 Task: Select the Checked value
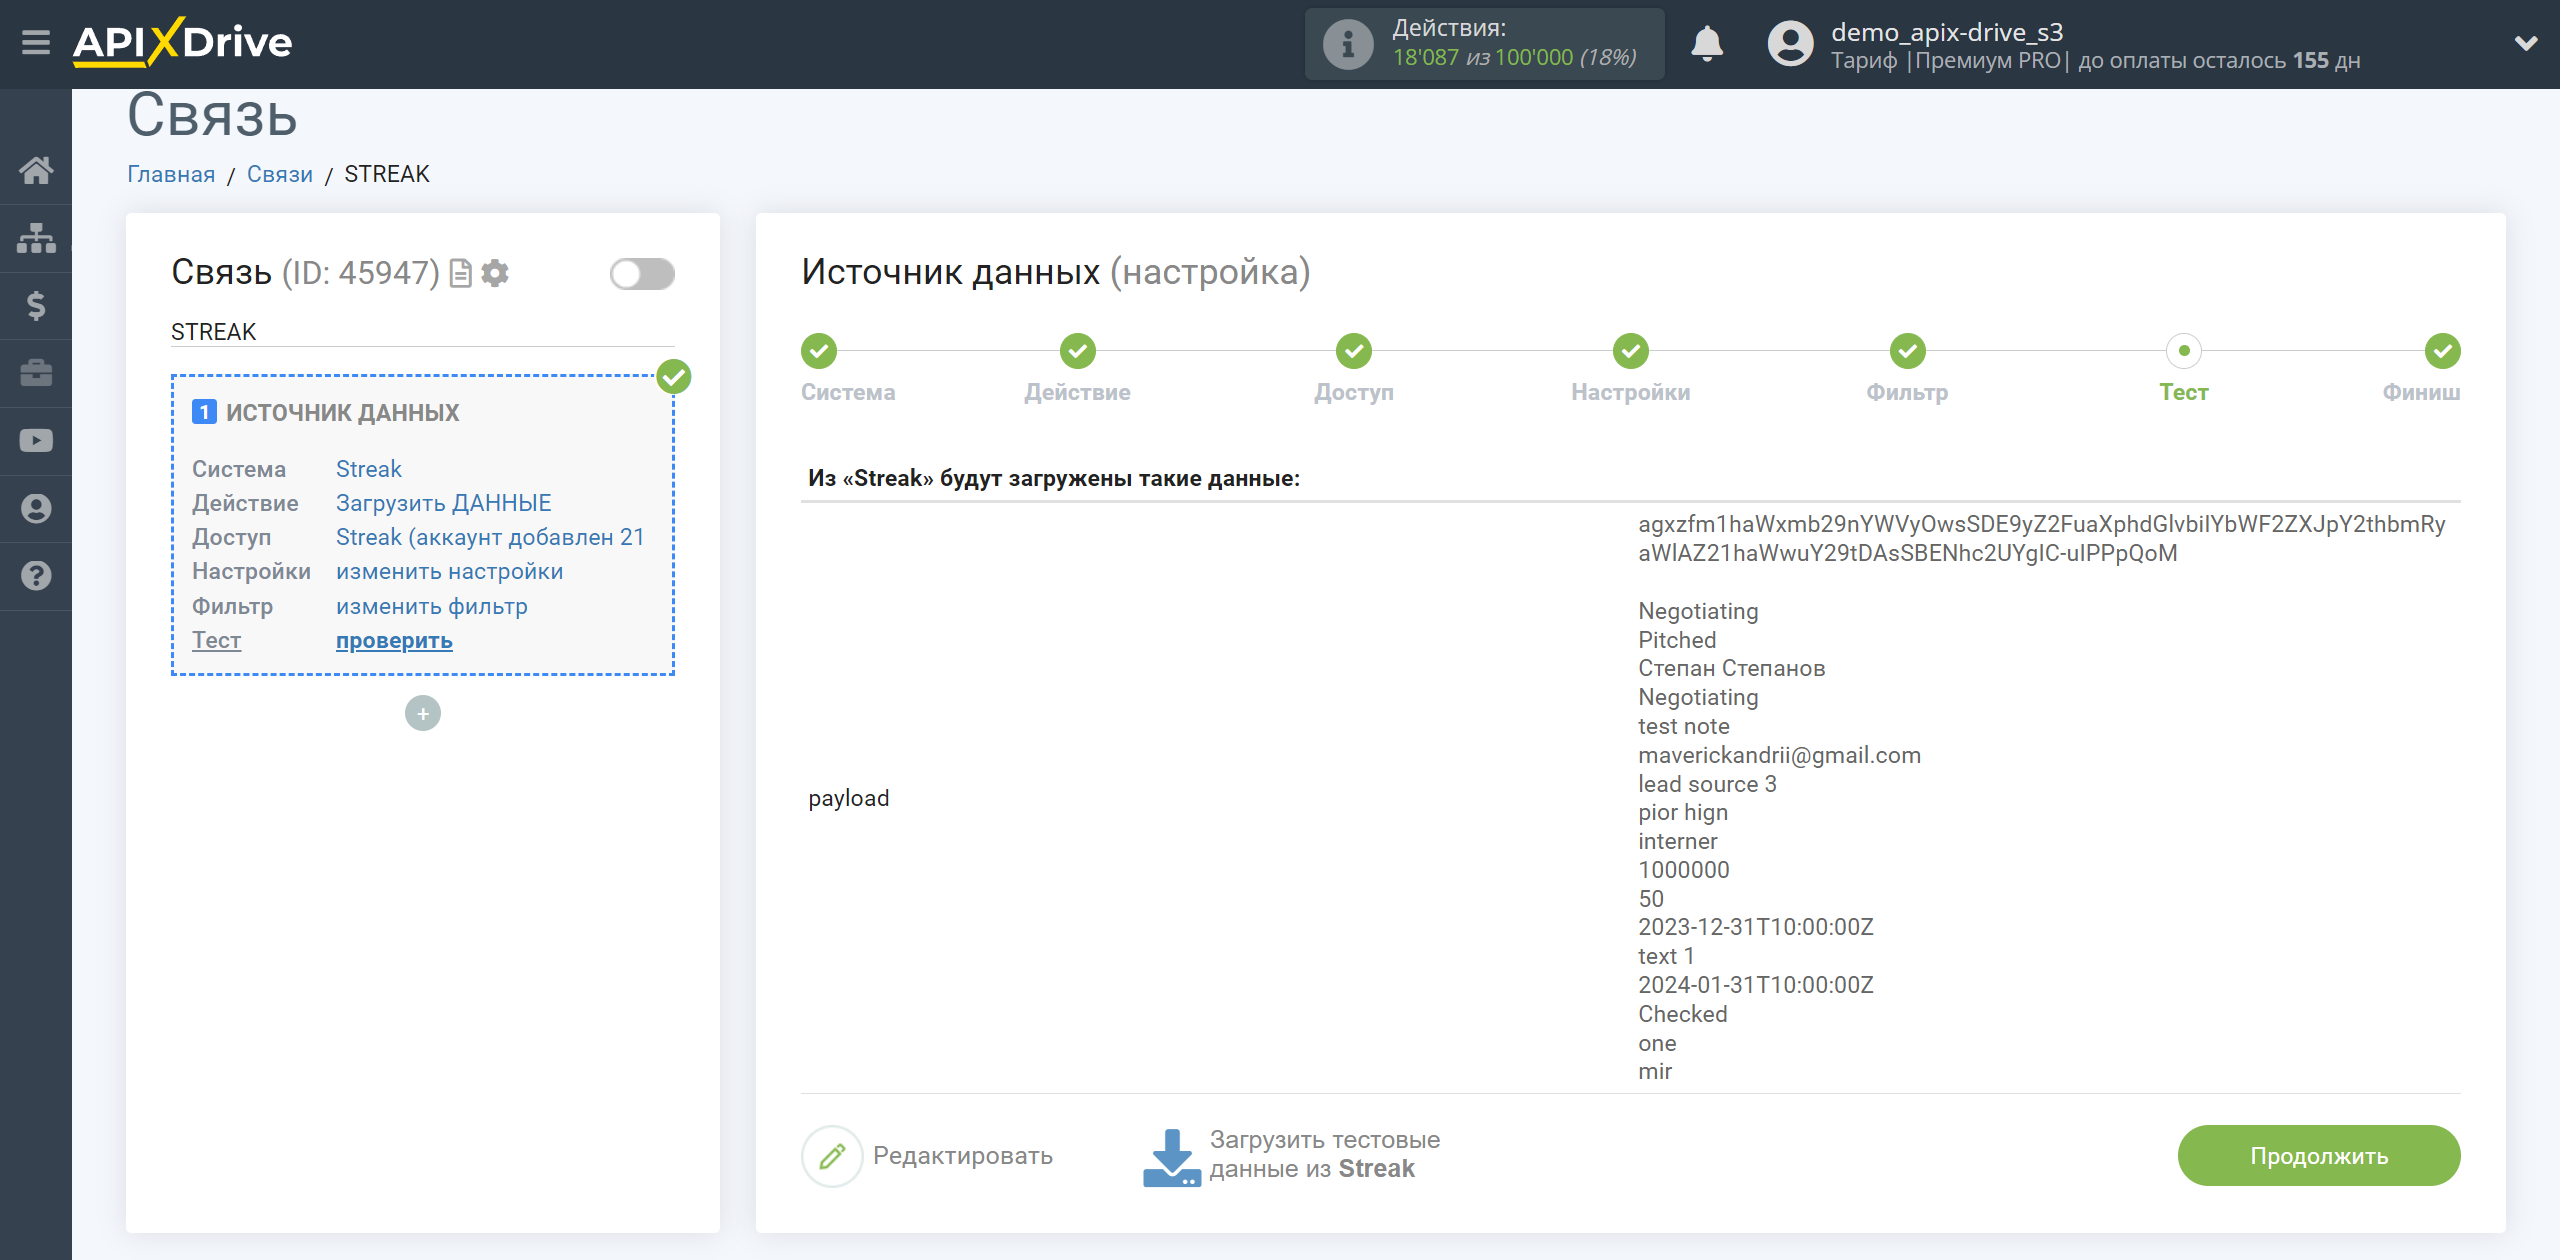[1682, 1014]
